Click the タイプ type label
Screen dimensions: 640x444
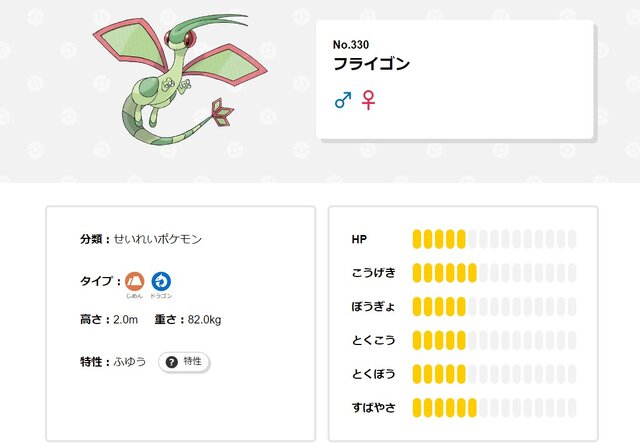tap(96, 281)
